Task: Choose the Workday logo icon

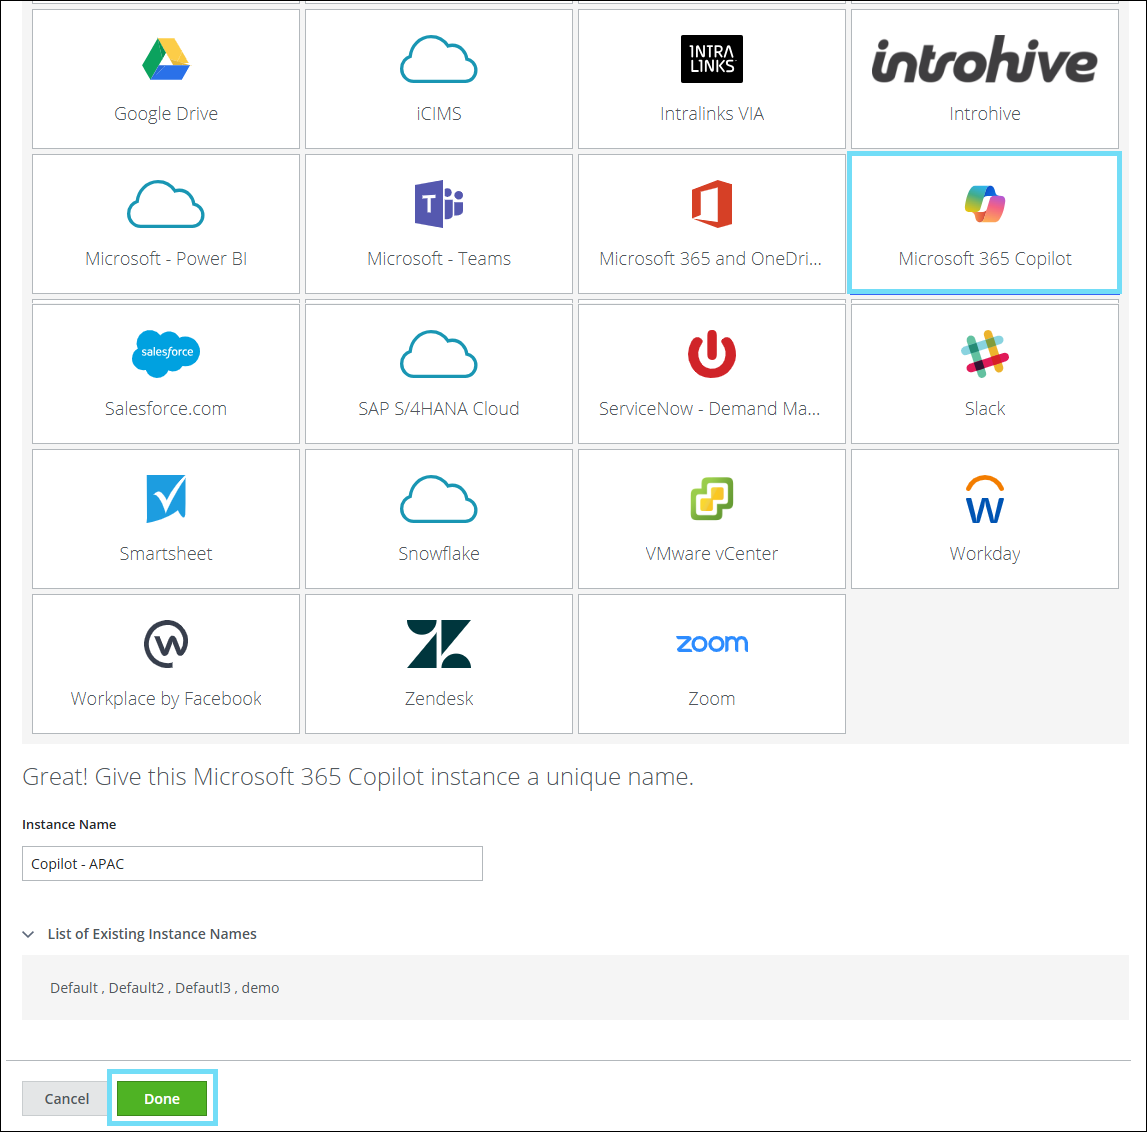Action: point(985,499)
